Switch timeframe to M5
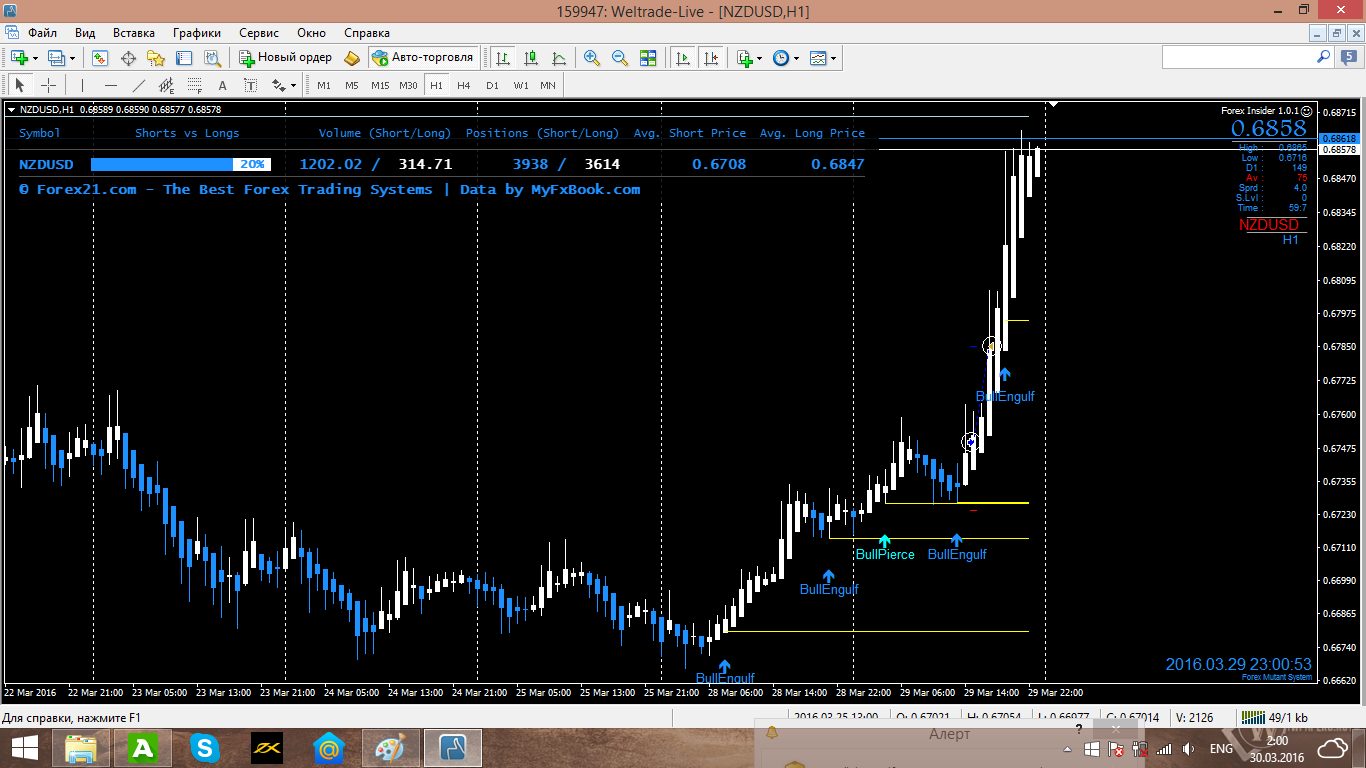The image size is (1366, 768). click(x=352, y=85)
